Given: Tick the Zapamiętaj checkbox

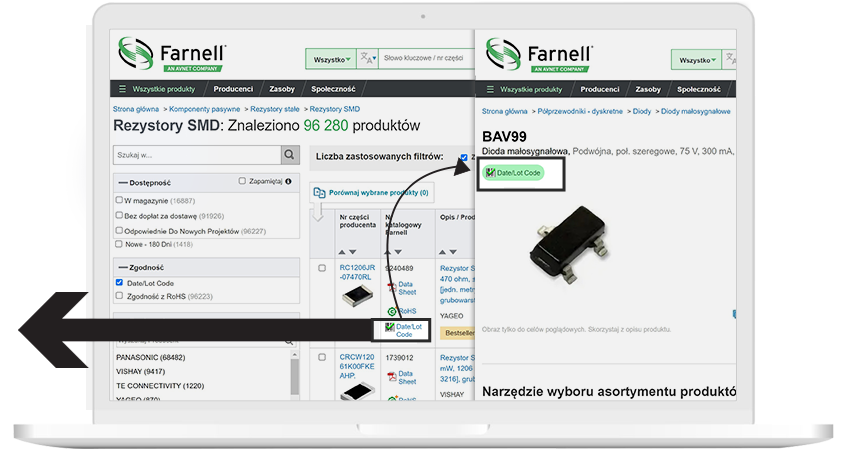Looking at the screenshot, I should pos(242,181).
